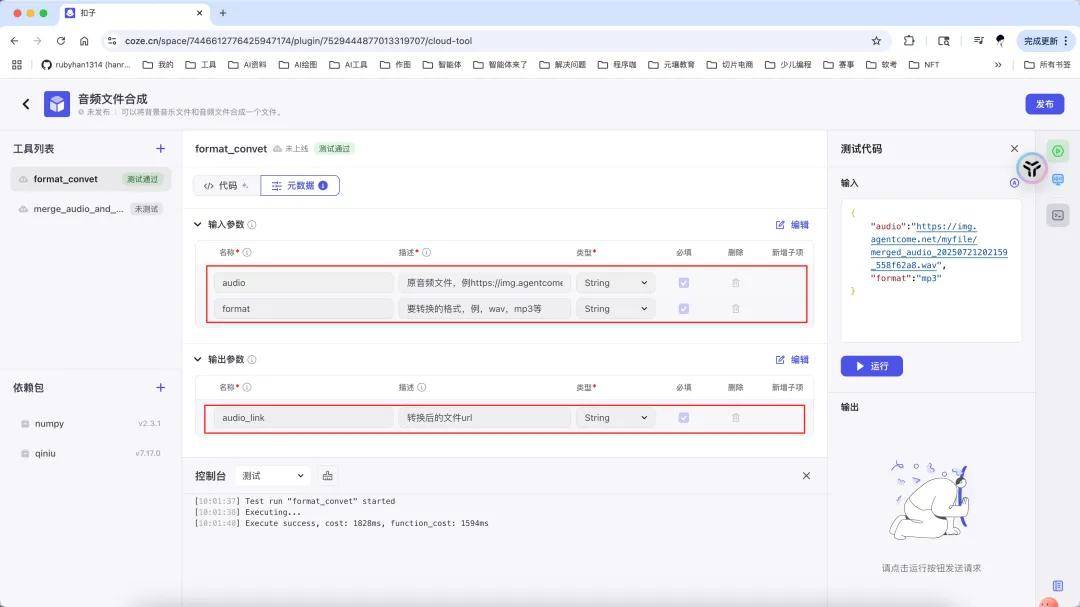The image size is (1080, 607).
Task: Close the 控制台 console panel
Action: point(806,476)
